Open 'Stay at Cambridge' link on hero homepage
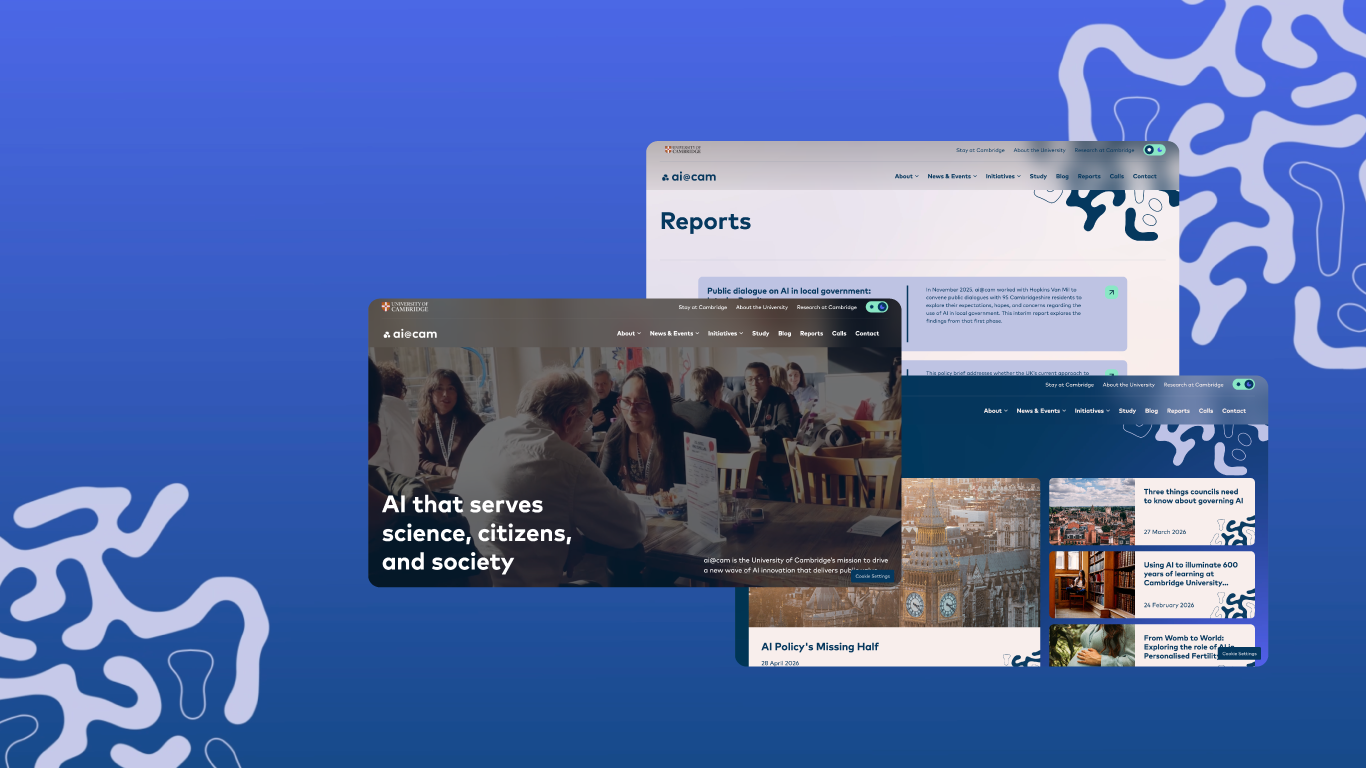Screen dimensions: 1366x768 pyautogui.click(x=703, y=307)
